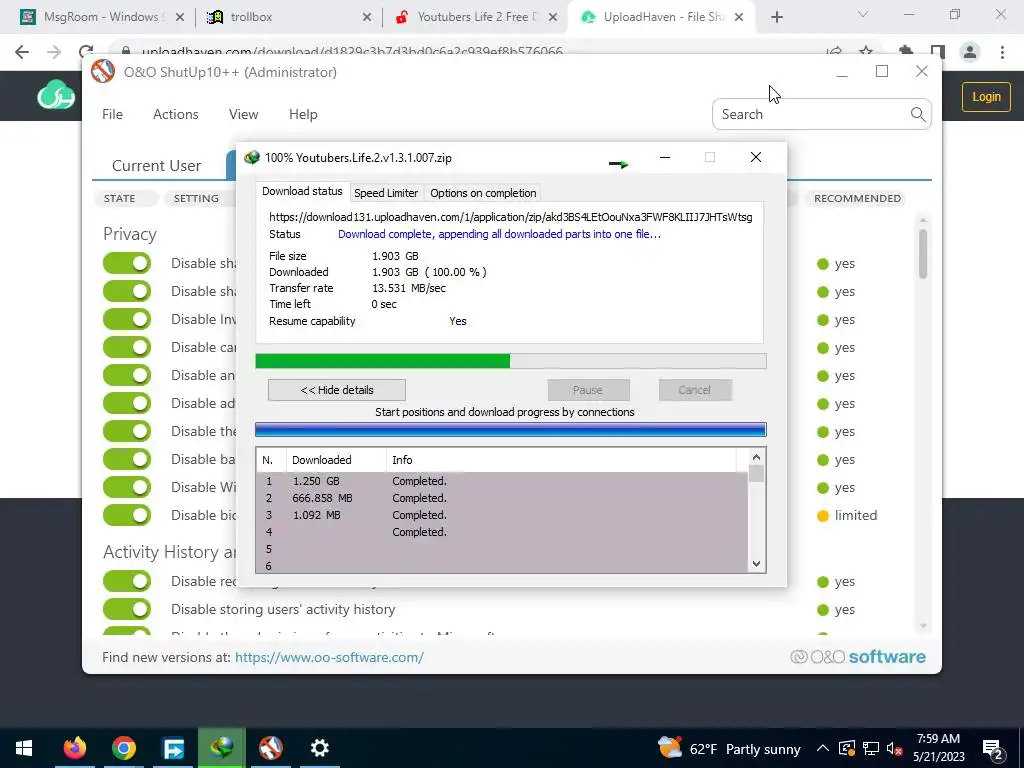
Task: Bookmark this page with the star icon
Action: 866,52
